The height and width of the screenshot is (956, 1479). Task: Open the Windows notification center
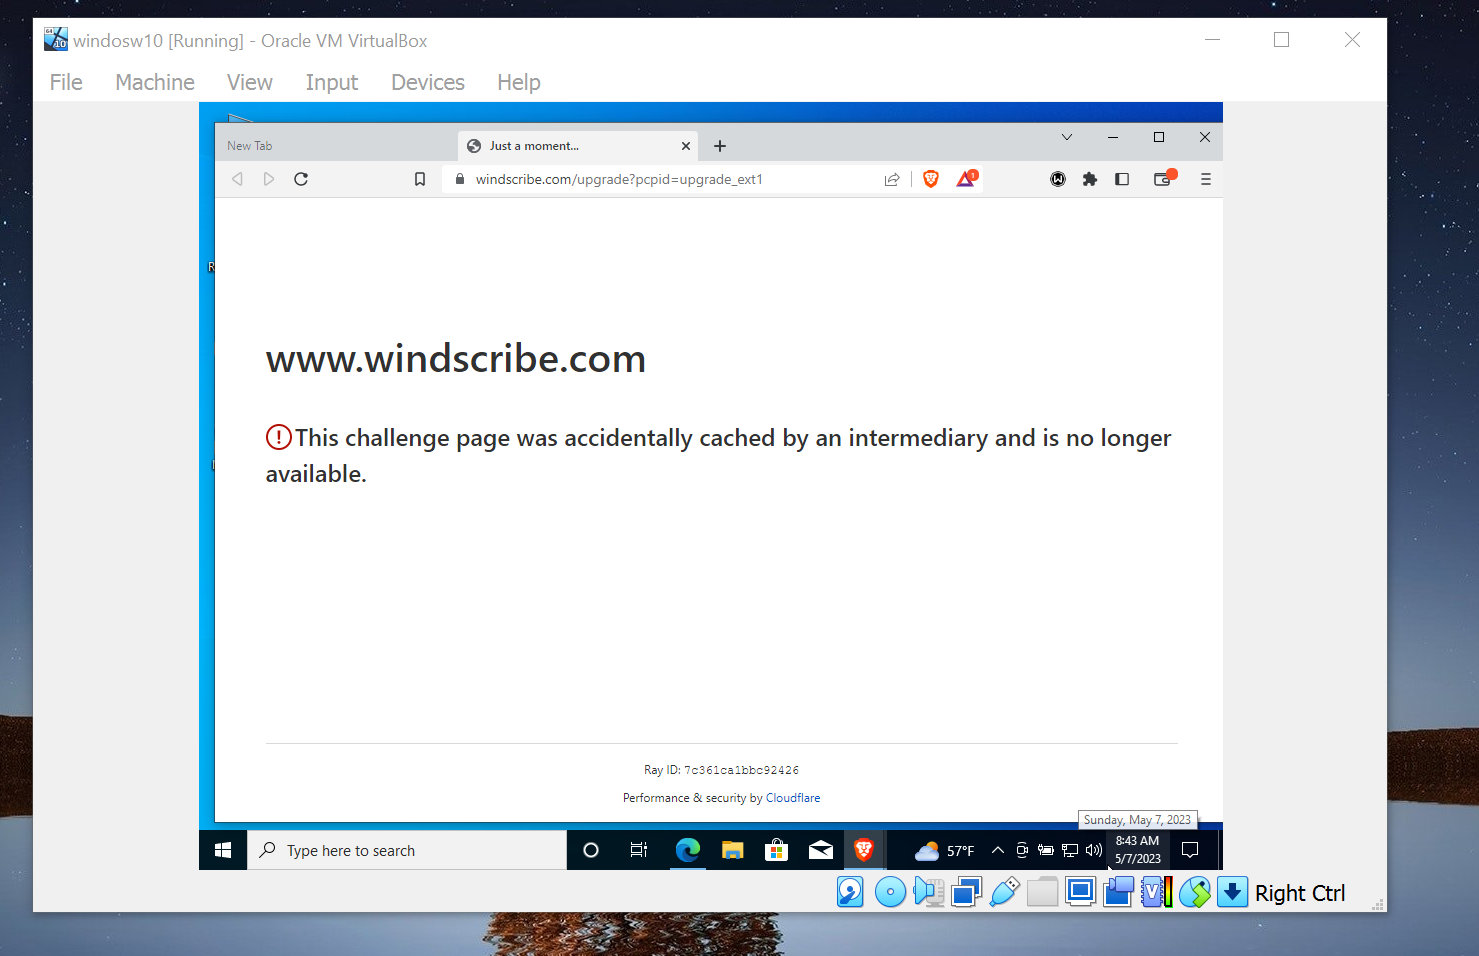point(1190,850)
